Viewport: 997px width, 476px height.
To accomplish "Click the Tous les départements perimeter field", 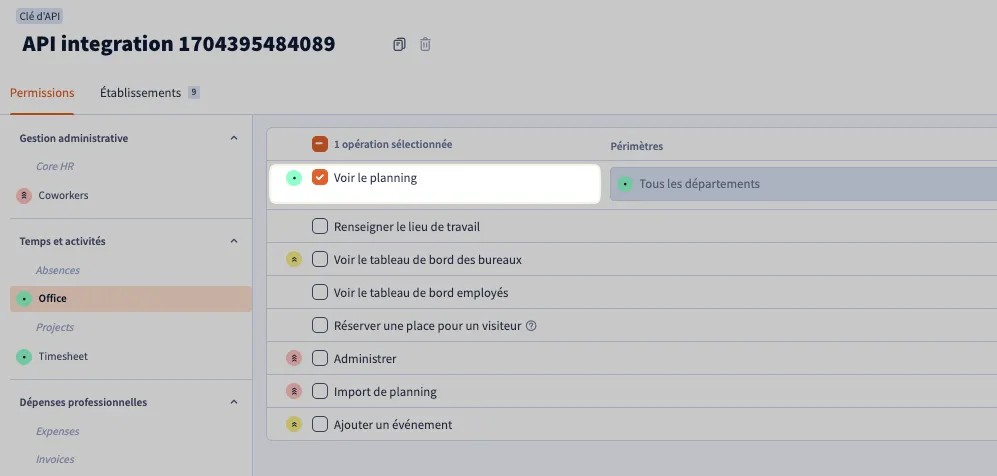I will pyautogui.click(x=803, y=184).
